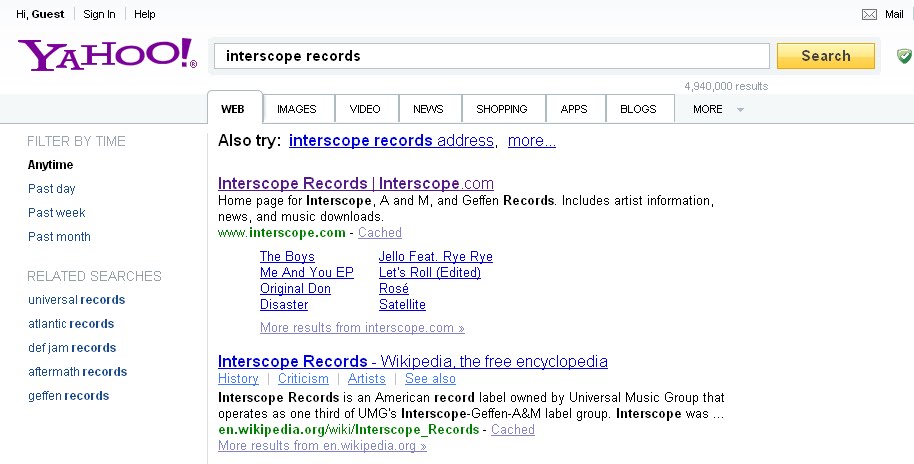The image size is (914, 464).
Task: Jump to Wikipedia Artists section link
Action: pyautogui.click(x=367, y=379)
